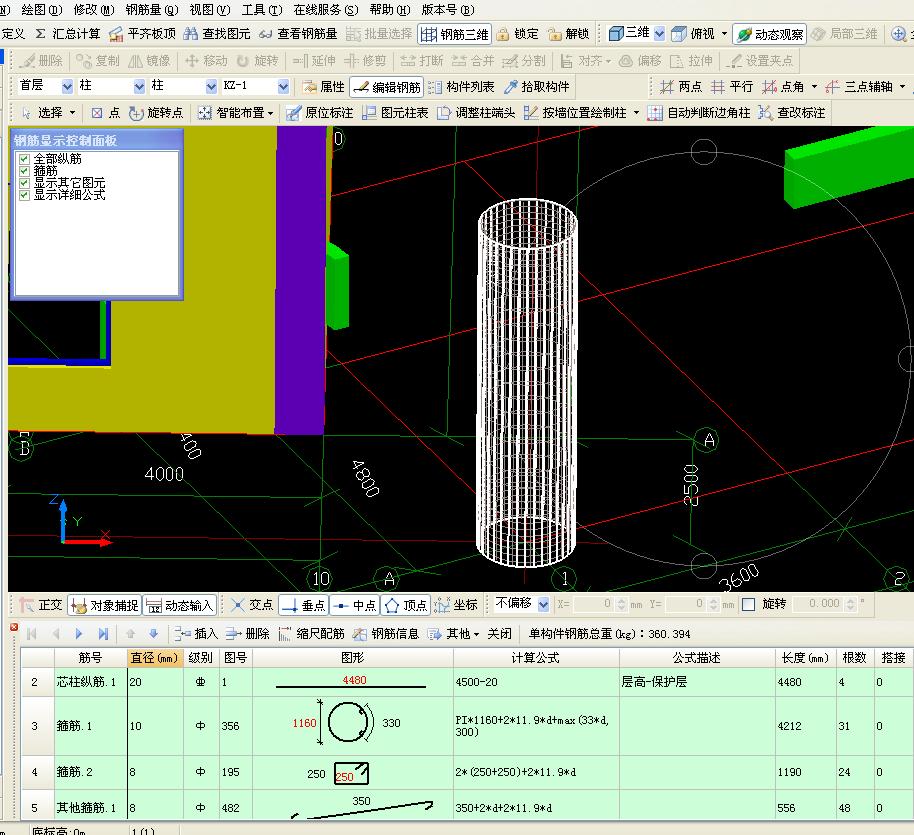Click the 直径(mm) column header
Screen dimensions: 914x835
tap(154, 658)
